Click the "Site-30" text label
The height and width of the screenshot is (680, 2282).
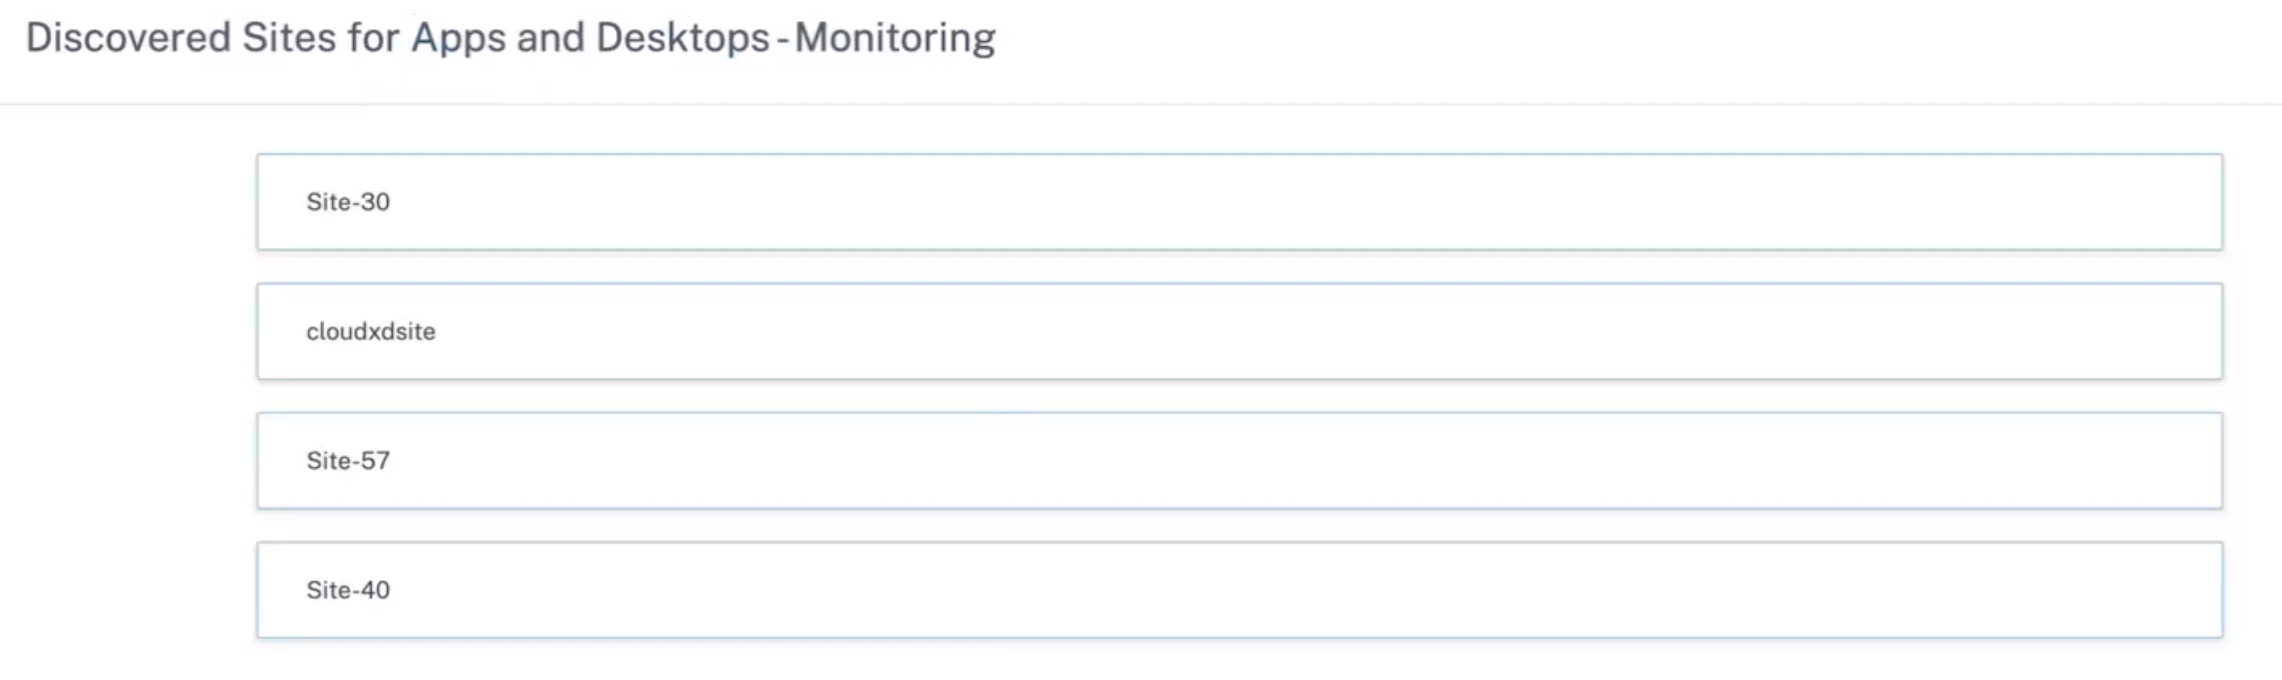coord(348,202)
